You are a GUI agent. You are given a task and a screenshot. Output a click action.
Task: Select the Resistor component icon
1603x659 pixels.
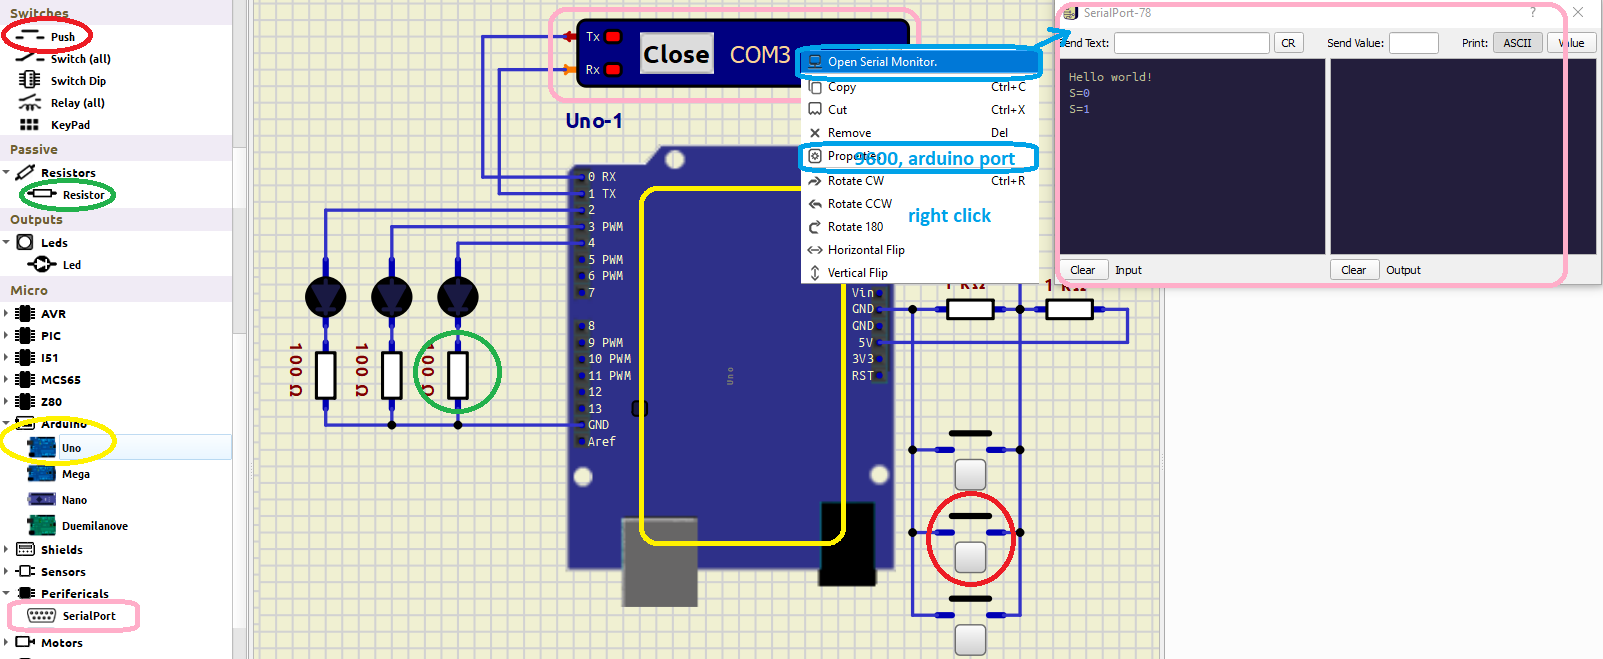pyautogui.click(x=41, y=194)
